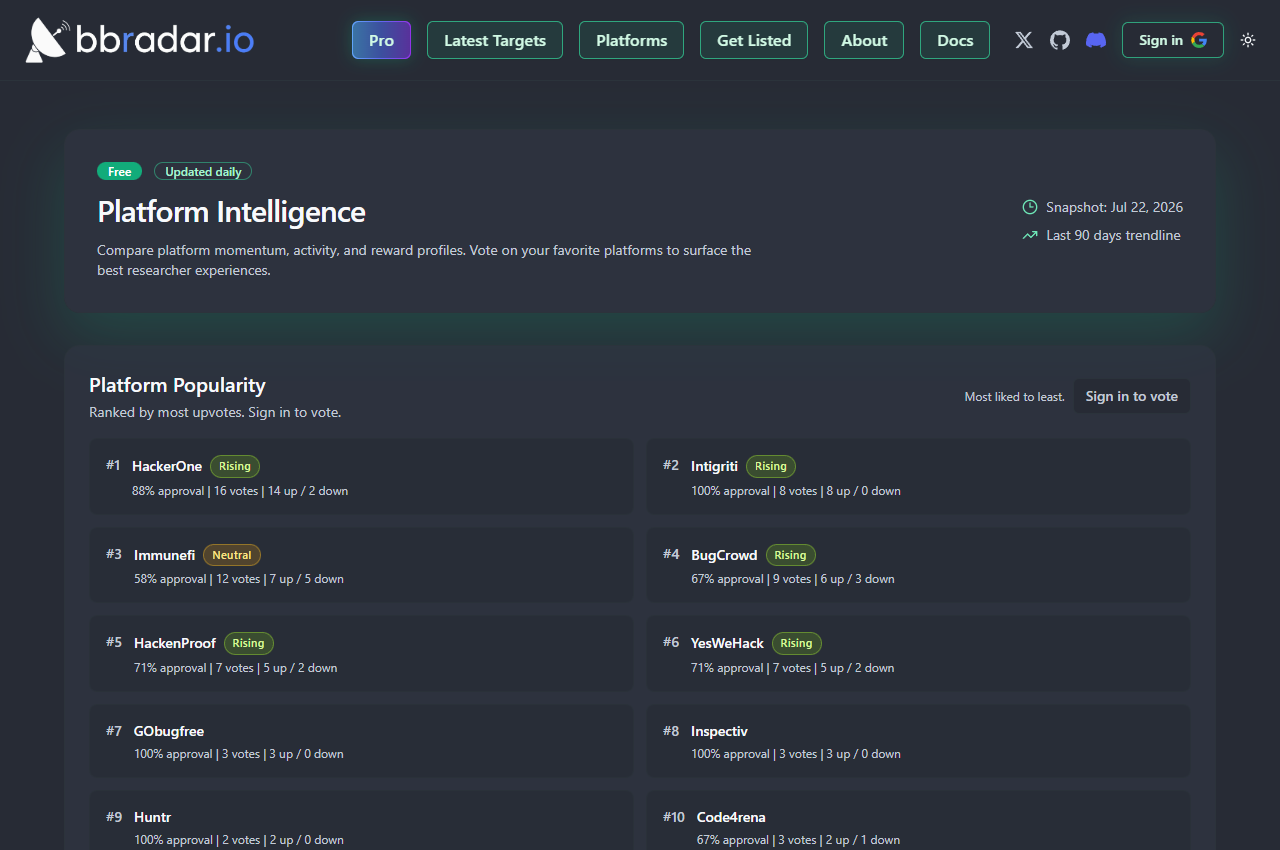
Task: Click the bbradar.io satellite dish logo
Action: tap(47, 40)
